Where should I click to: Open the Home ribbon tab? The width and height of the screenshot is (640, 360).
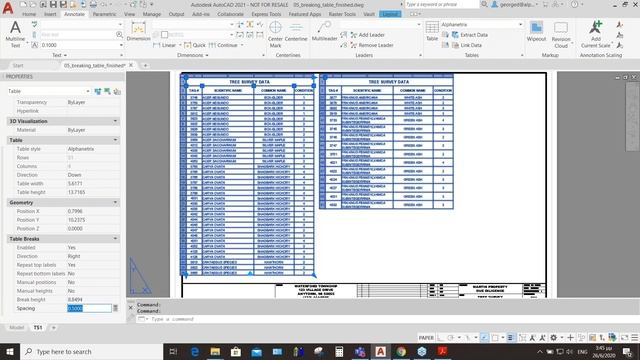(29, 14)
